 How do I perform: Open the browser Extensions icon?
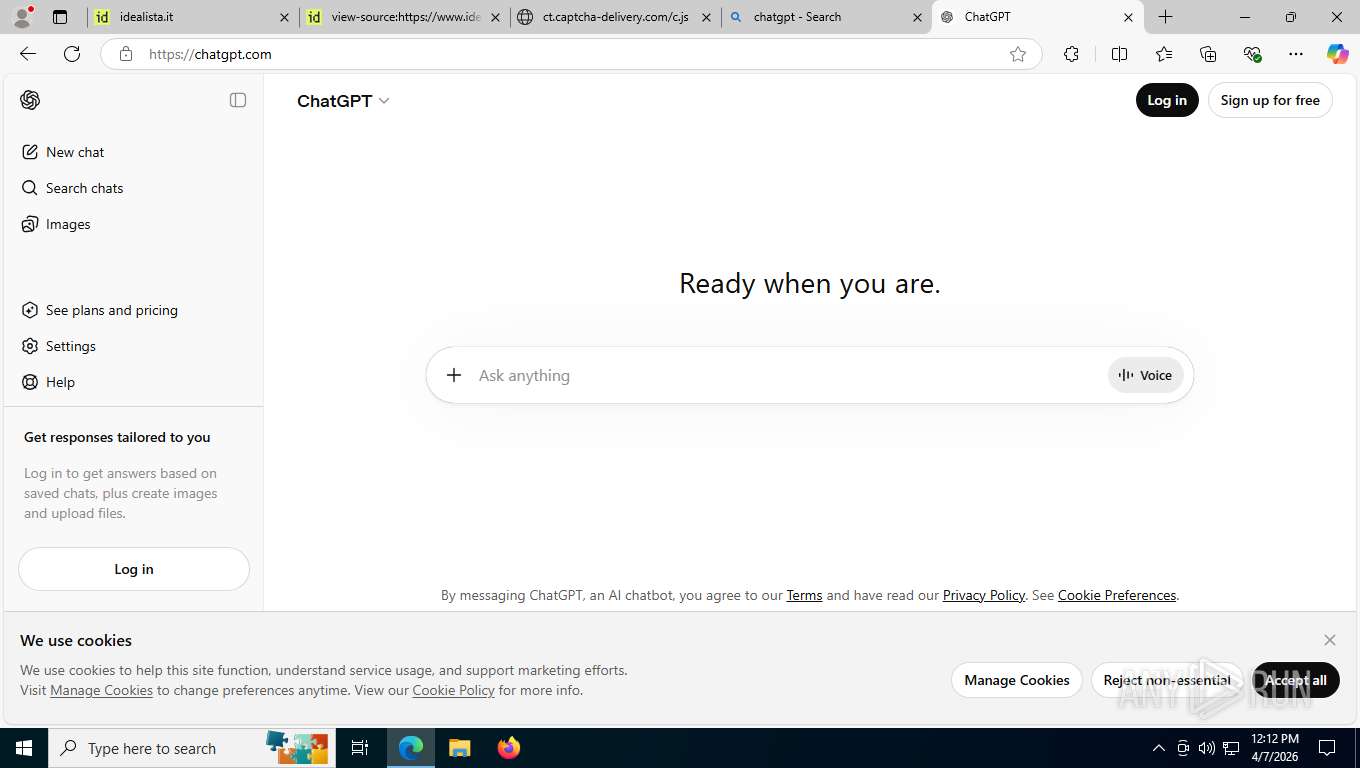pyautogui.click(x=1071, y=54)
